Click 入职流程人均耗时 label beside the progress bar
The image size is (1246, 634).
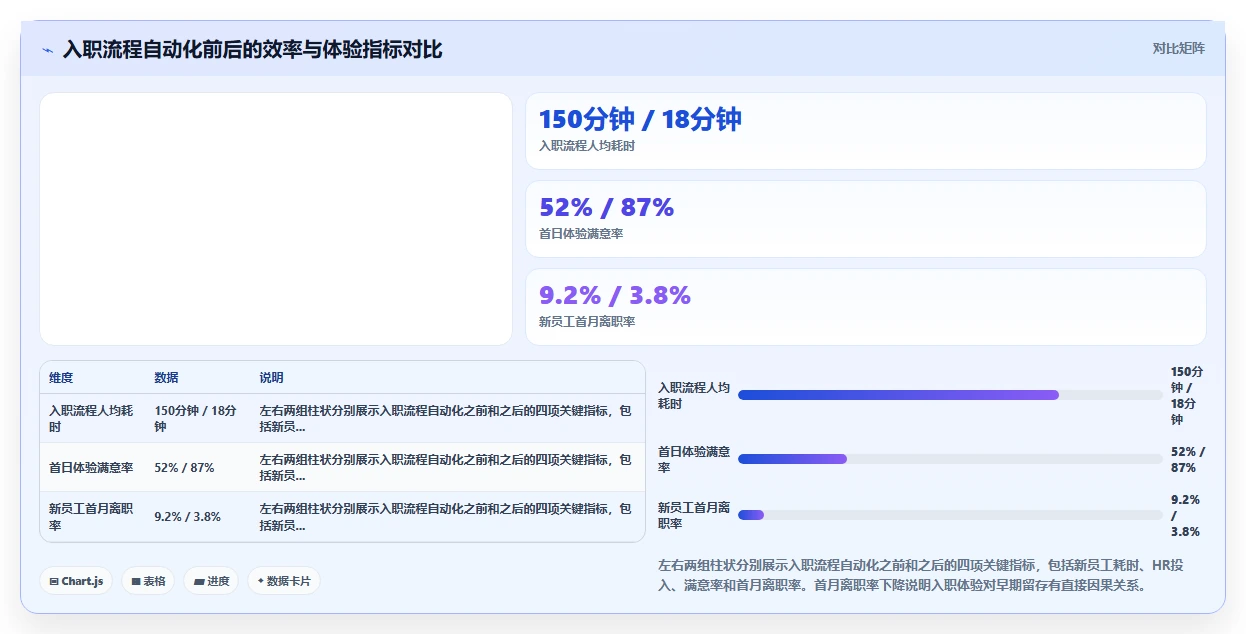[x=694, y=395]
